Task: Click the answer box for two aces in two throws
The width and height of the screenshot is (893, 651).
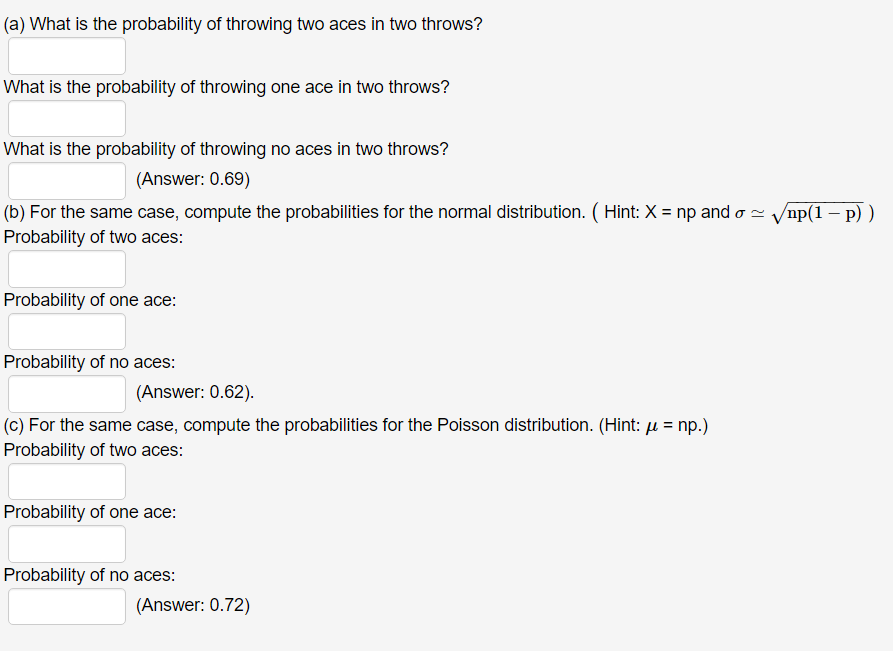Action: click(66, 55)
